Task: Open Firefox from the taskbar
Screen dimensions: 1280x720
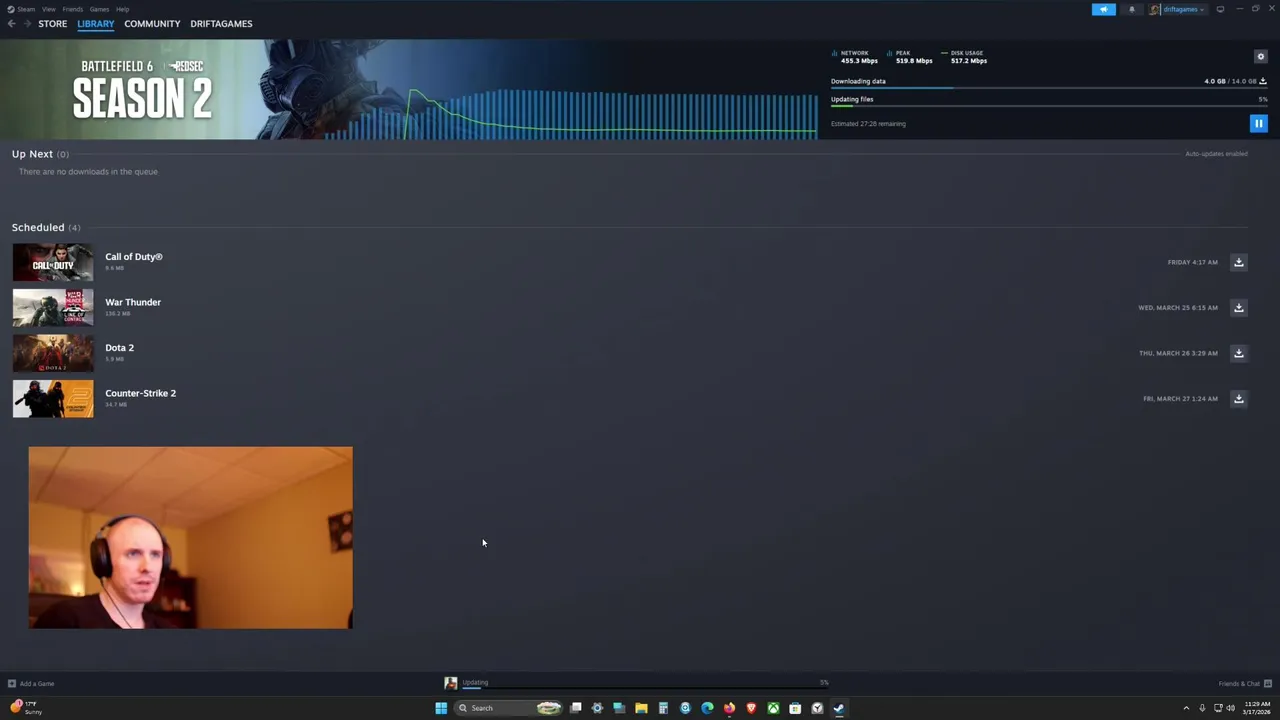Action: (x=729, y=708)
